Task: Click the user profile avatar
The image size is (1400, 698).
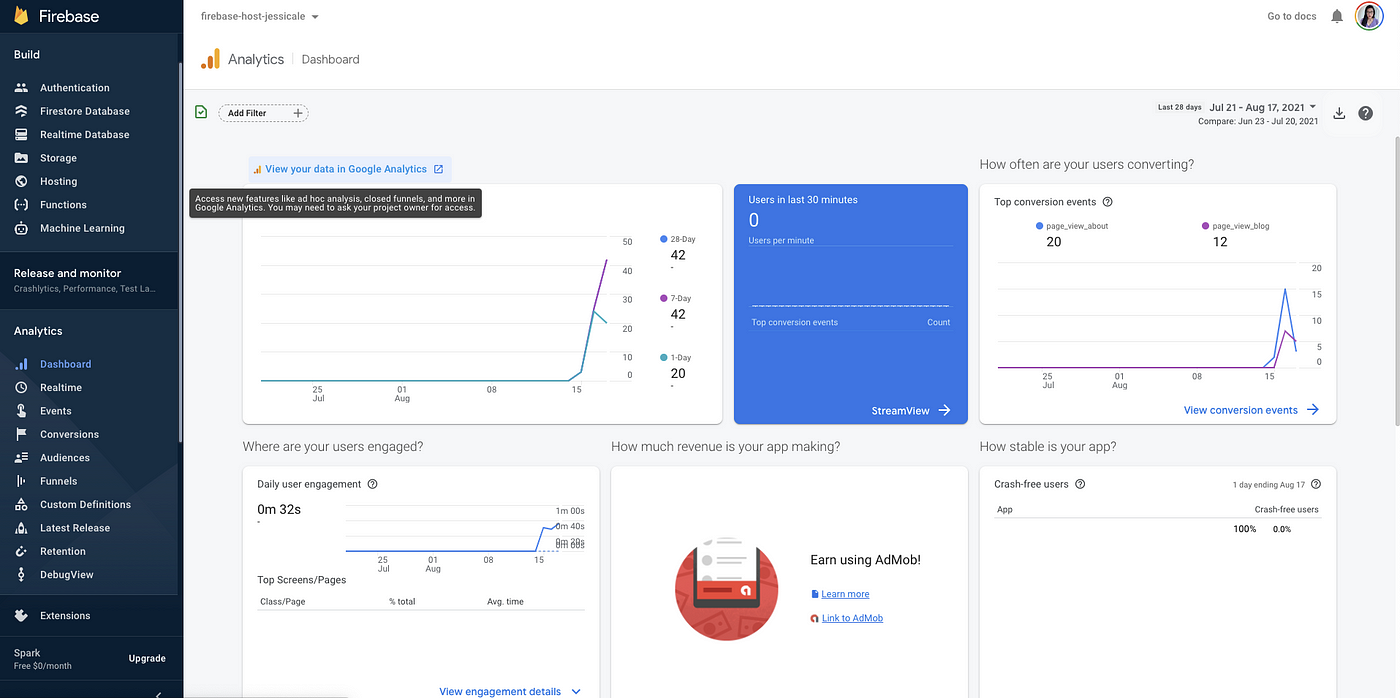Action: coord(1369,16)
